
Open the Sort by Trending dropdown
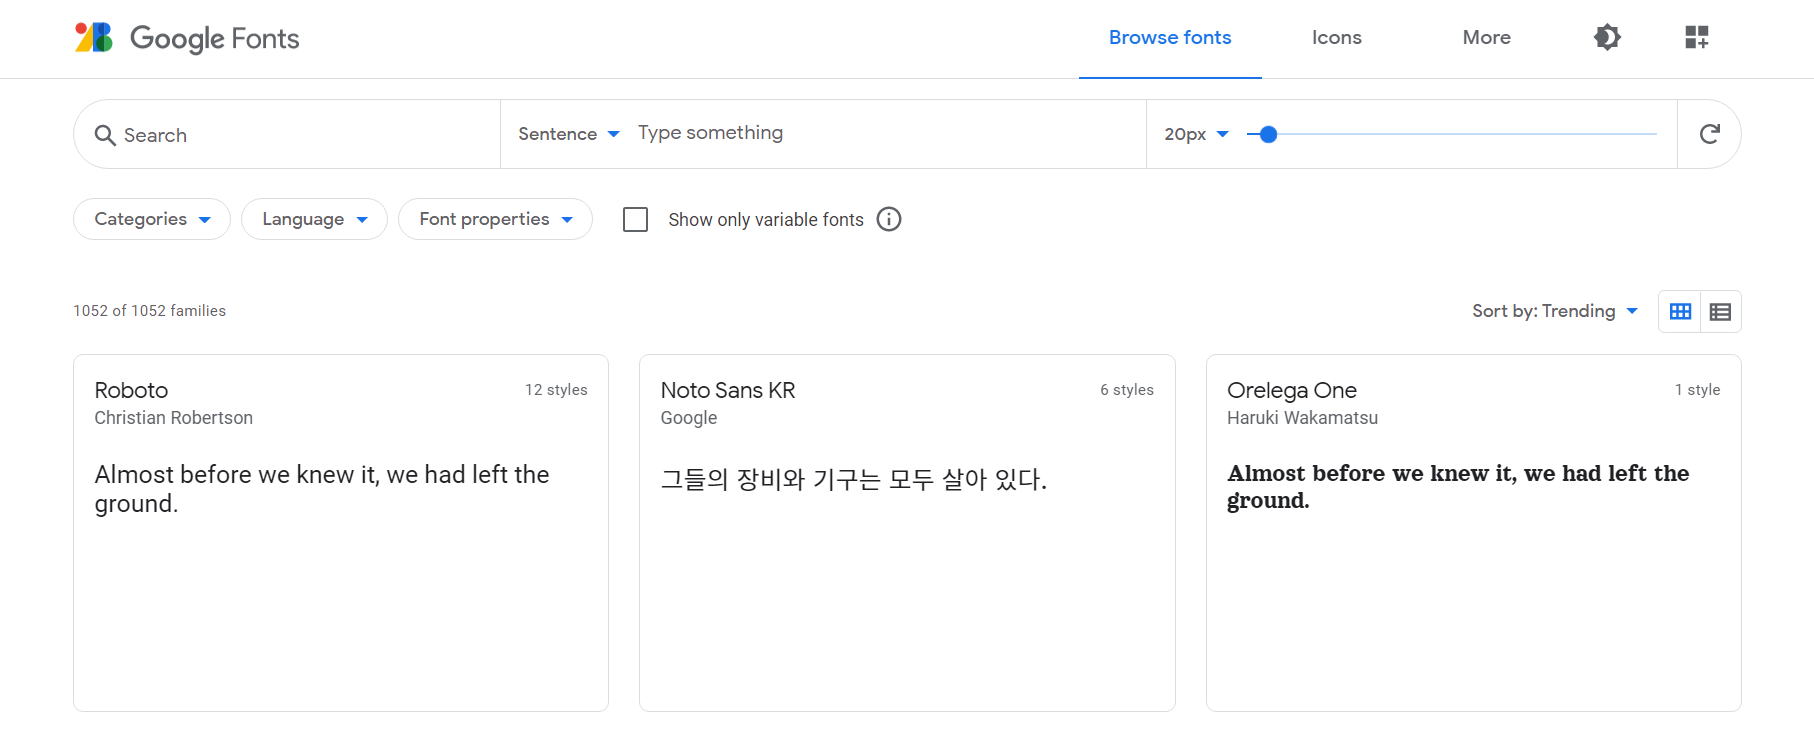[1555, 311]
